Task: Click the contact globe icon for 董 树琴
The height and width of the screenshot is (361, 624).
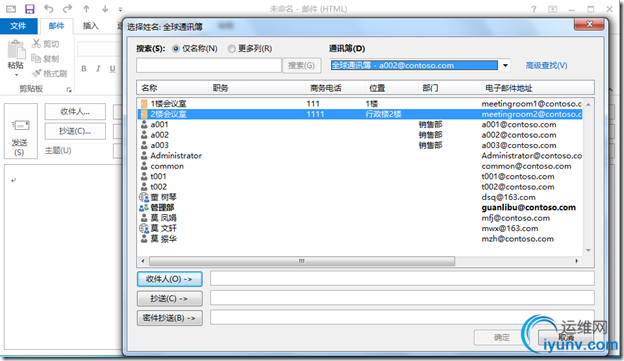Action: coord(144,197)
